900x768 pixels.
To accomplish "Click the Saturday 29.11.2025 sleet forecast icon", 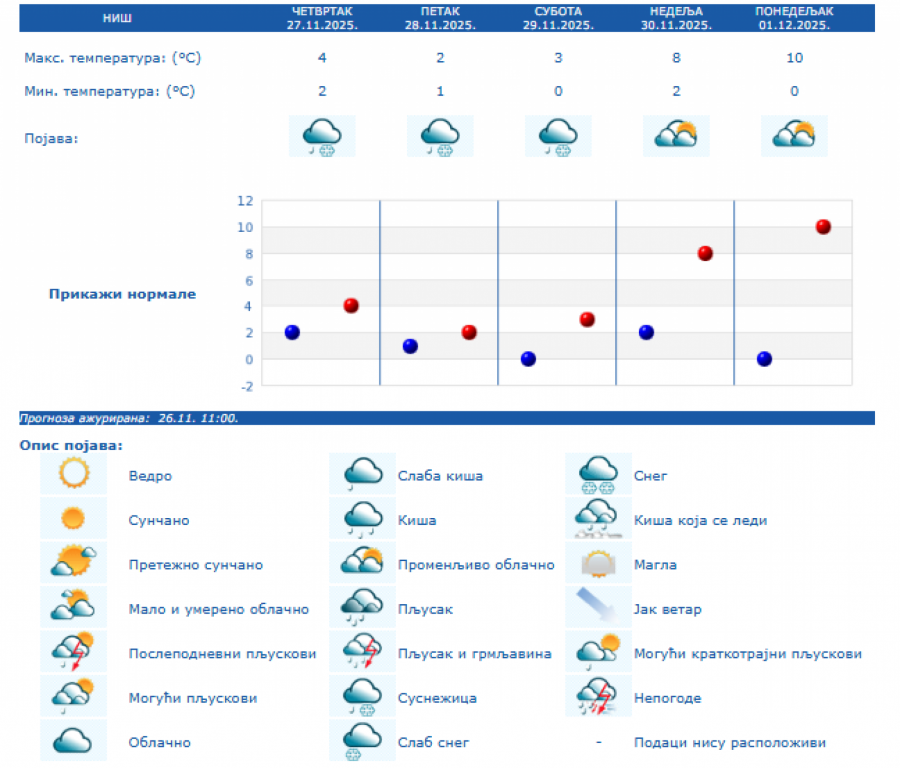I will point(558,136).
